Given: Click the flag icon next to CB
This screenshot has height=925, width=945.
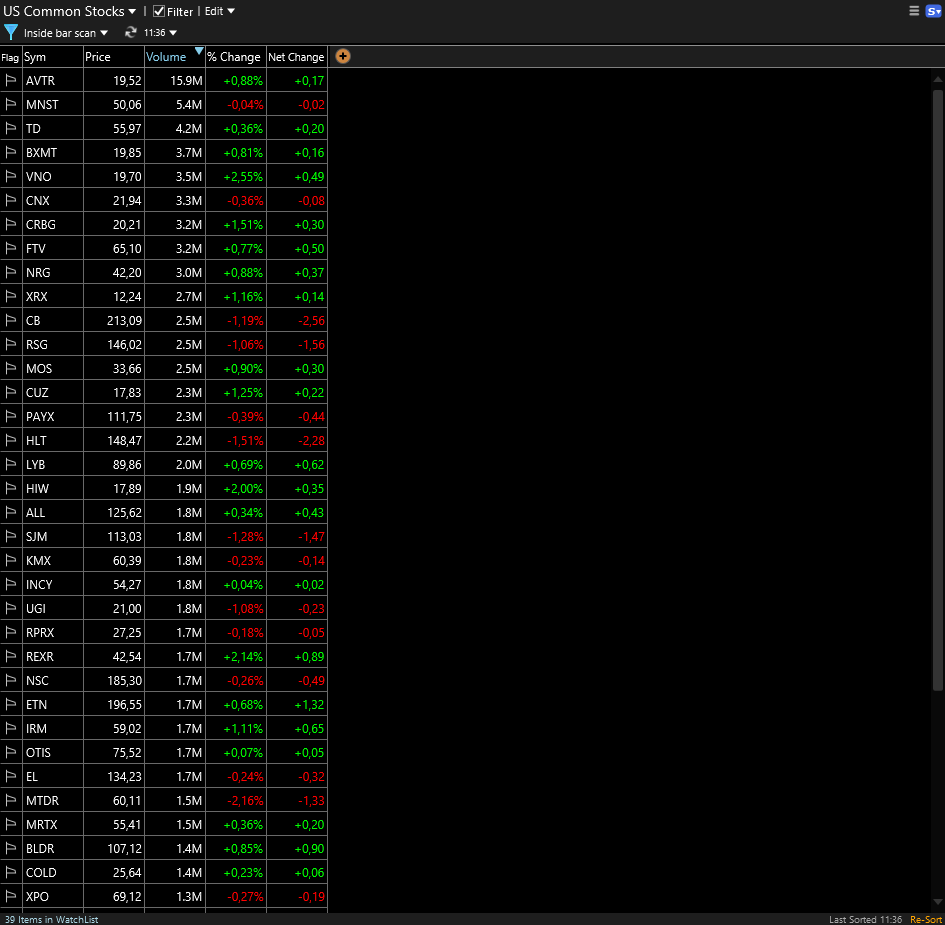Looking at the screenshot, I should [11, 320].
